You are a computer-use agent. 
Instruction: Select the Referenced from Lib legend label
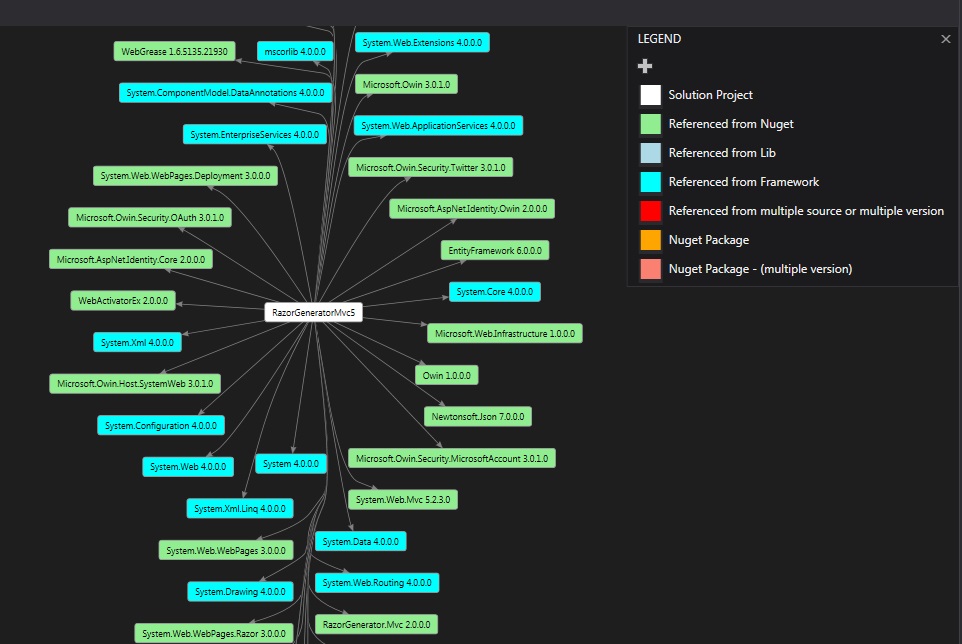(722, 153)
